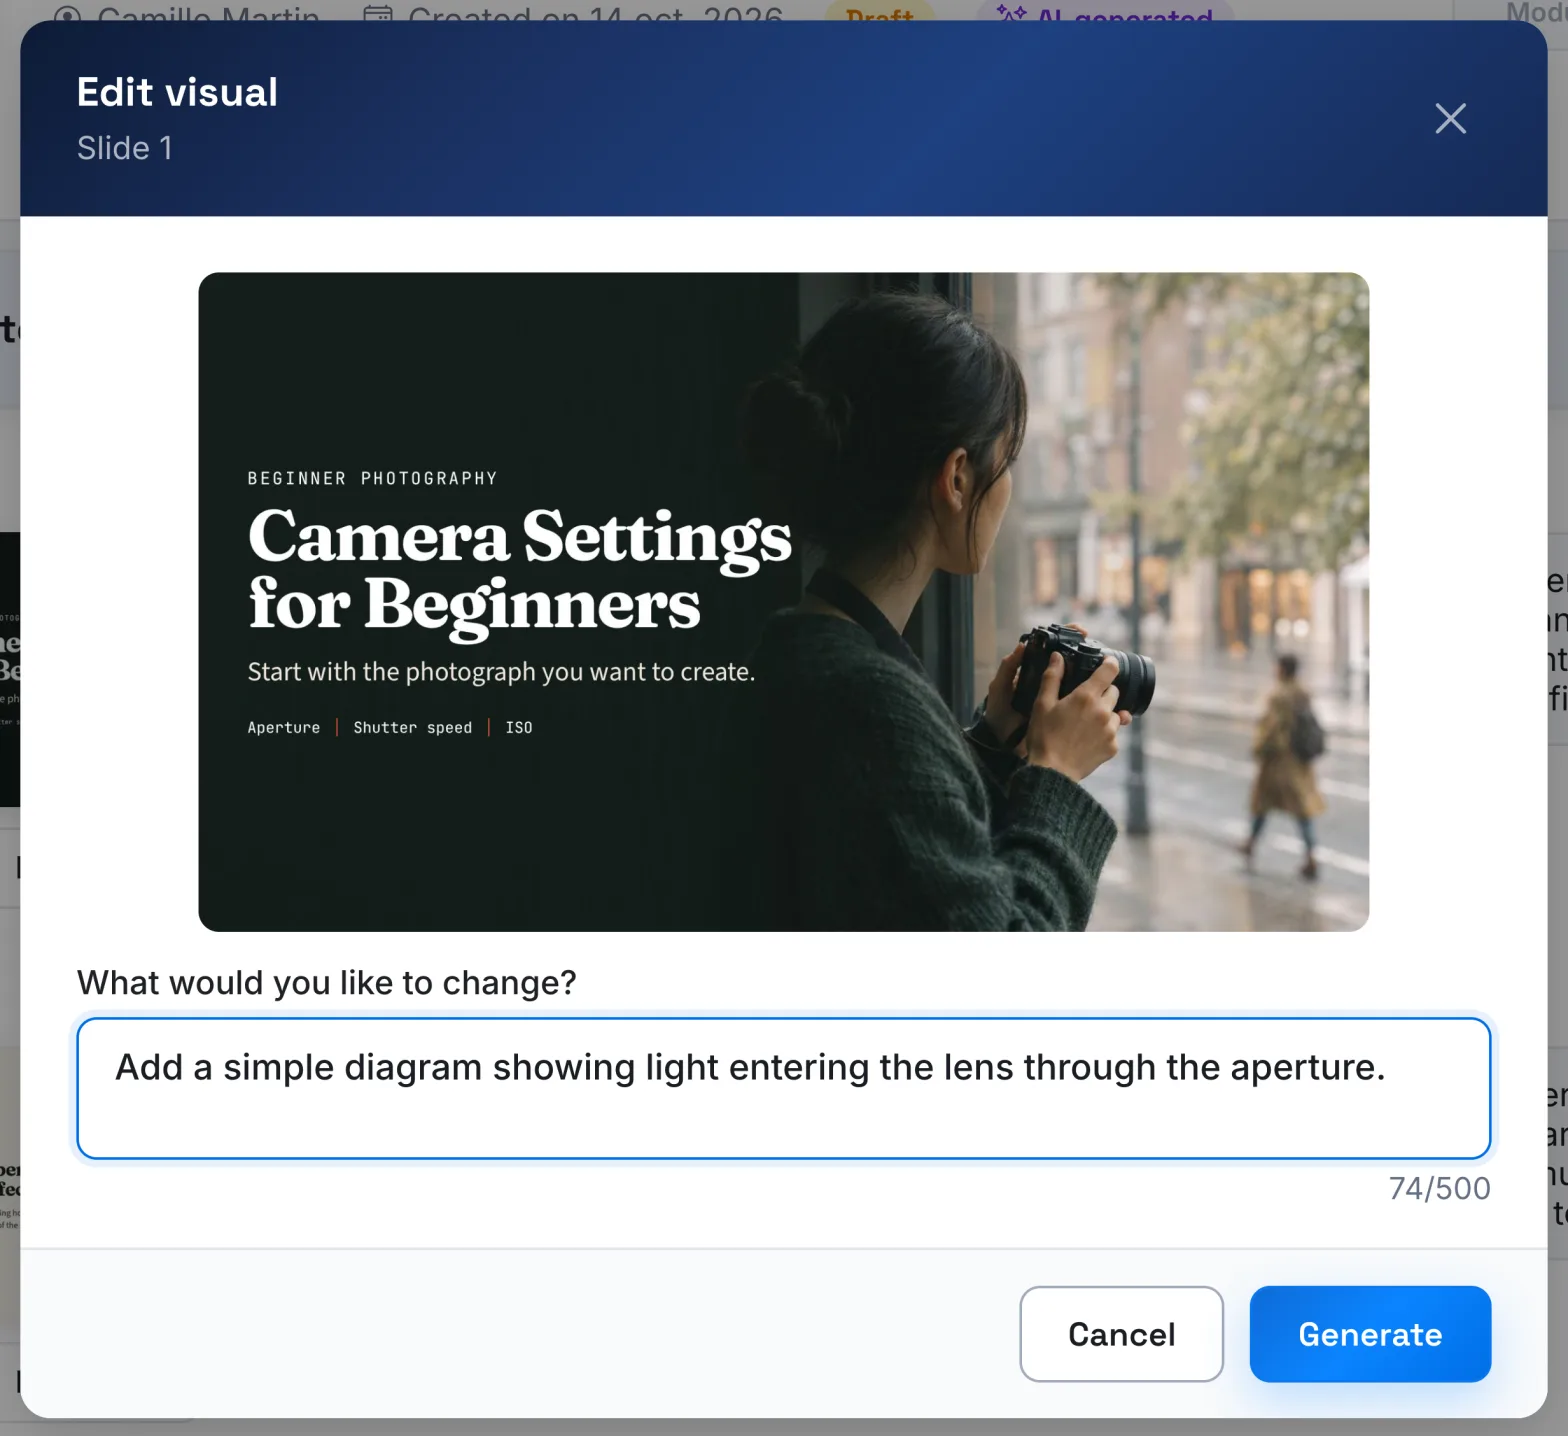Click the Generate button
The image size is (1568, 1436).
click(x=1370, y=1334)
